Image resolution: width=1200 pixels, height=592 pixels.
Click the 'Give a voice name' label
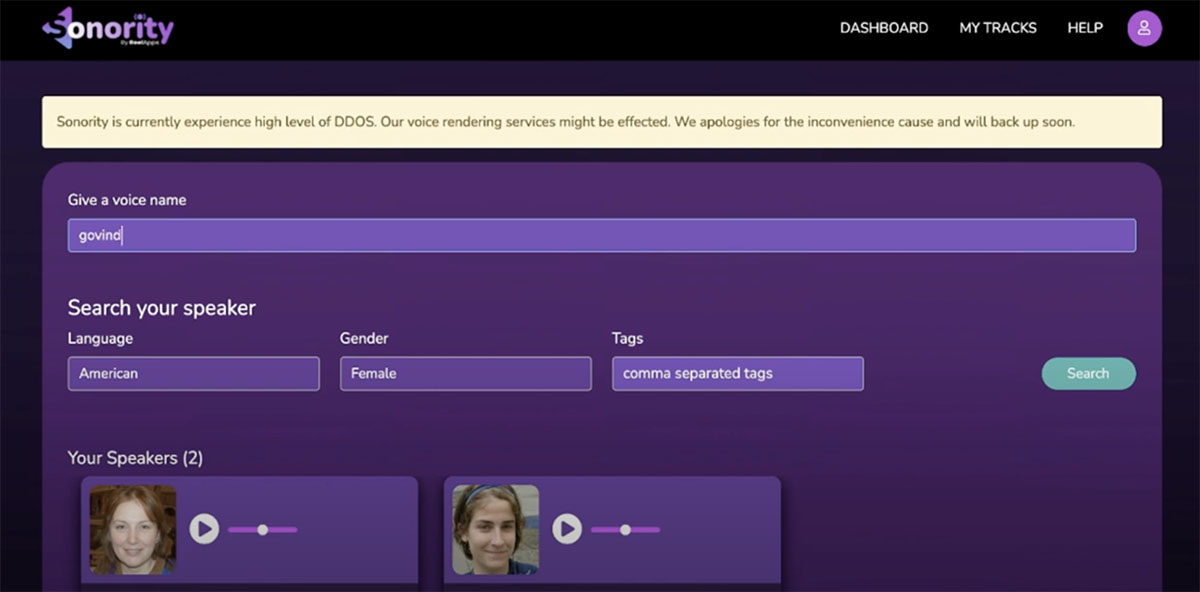click(x=127, y=200)
